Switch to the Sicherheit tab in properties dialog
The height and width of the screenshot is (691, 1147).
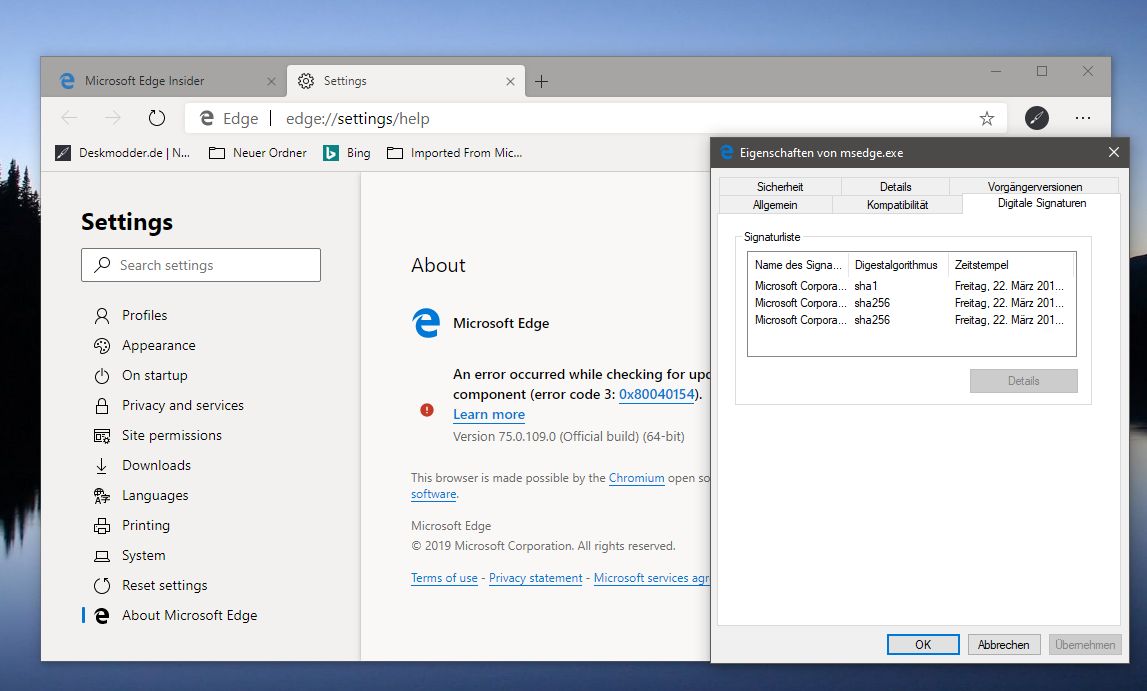[x=780, y=186]
